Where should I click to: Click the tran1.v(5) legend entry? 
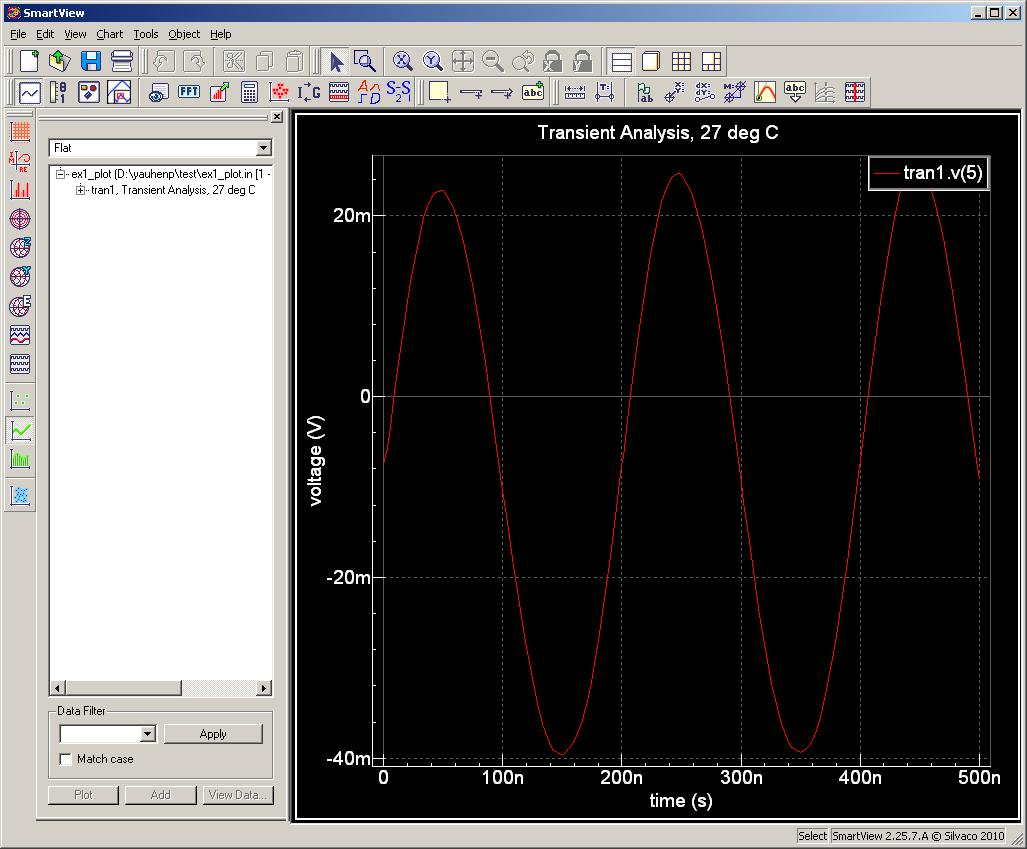(x=929, y=173)
